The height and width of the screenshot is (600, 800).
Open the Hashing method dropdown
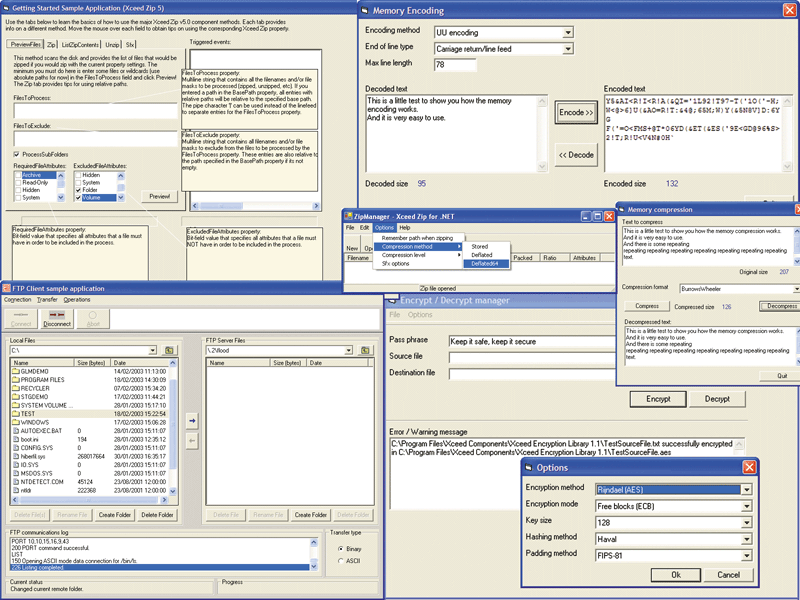click(x=746, y=539)
